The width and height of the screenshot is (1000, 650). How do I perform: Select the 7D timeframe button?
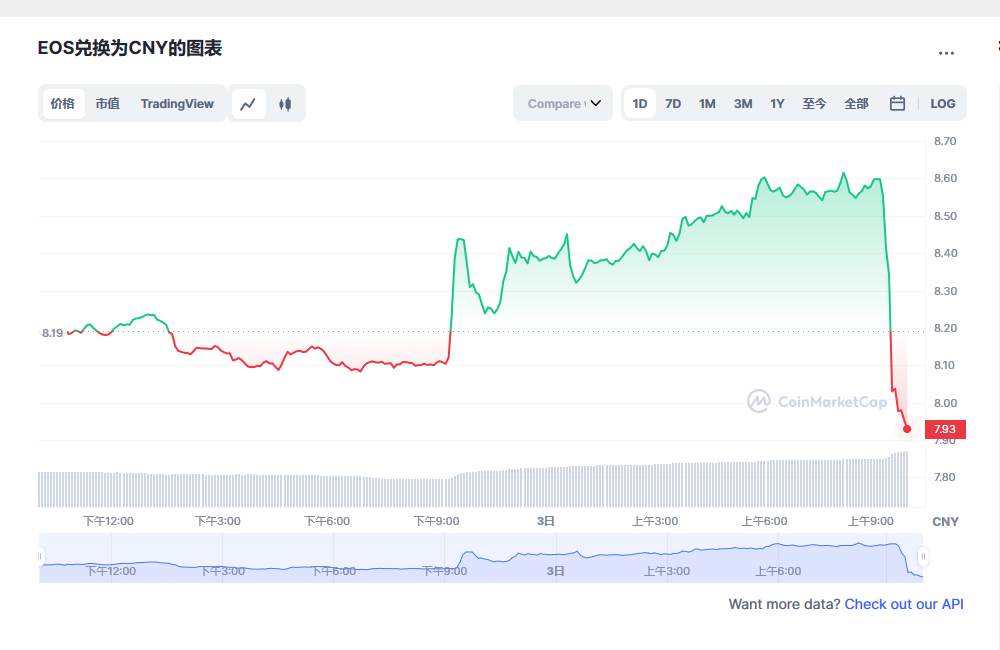(673, 103)
